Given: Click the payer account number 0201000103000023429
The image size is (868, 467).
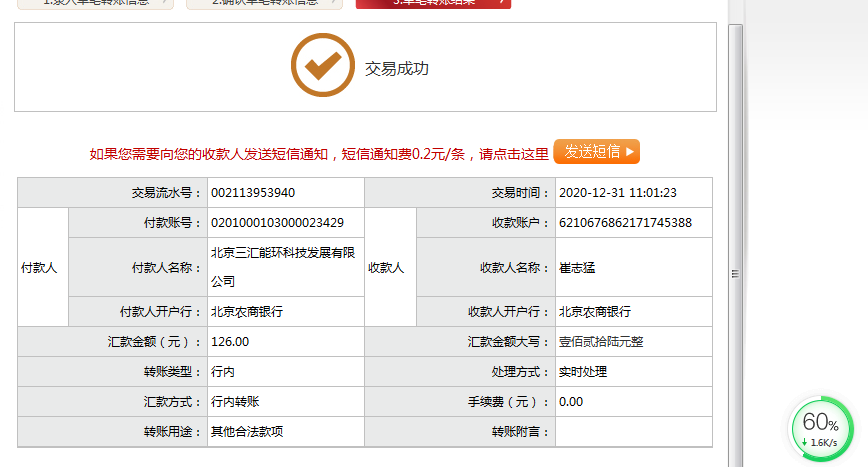Looking at the screenshot, I should 277,223.
